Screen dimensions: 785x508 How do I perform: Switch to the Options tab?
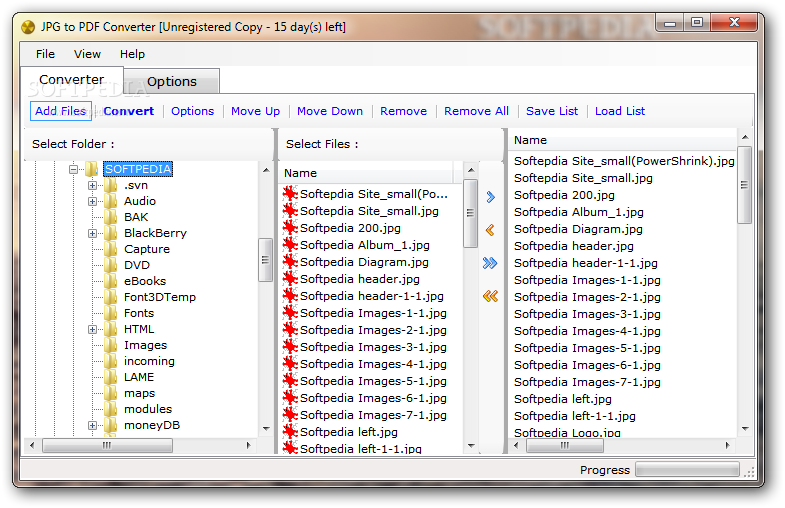172,82
